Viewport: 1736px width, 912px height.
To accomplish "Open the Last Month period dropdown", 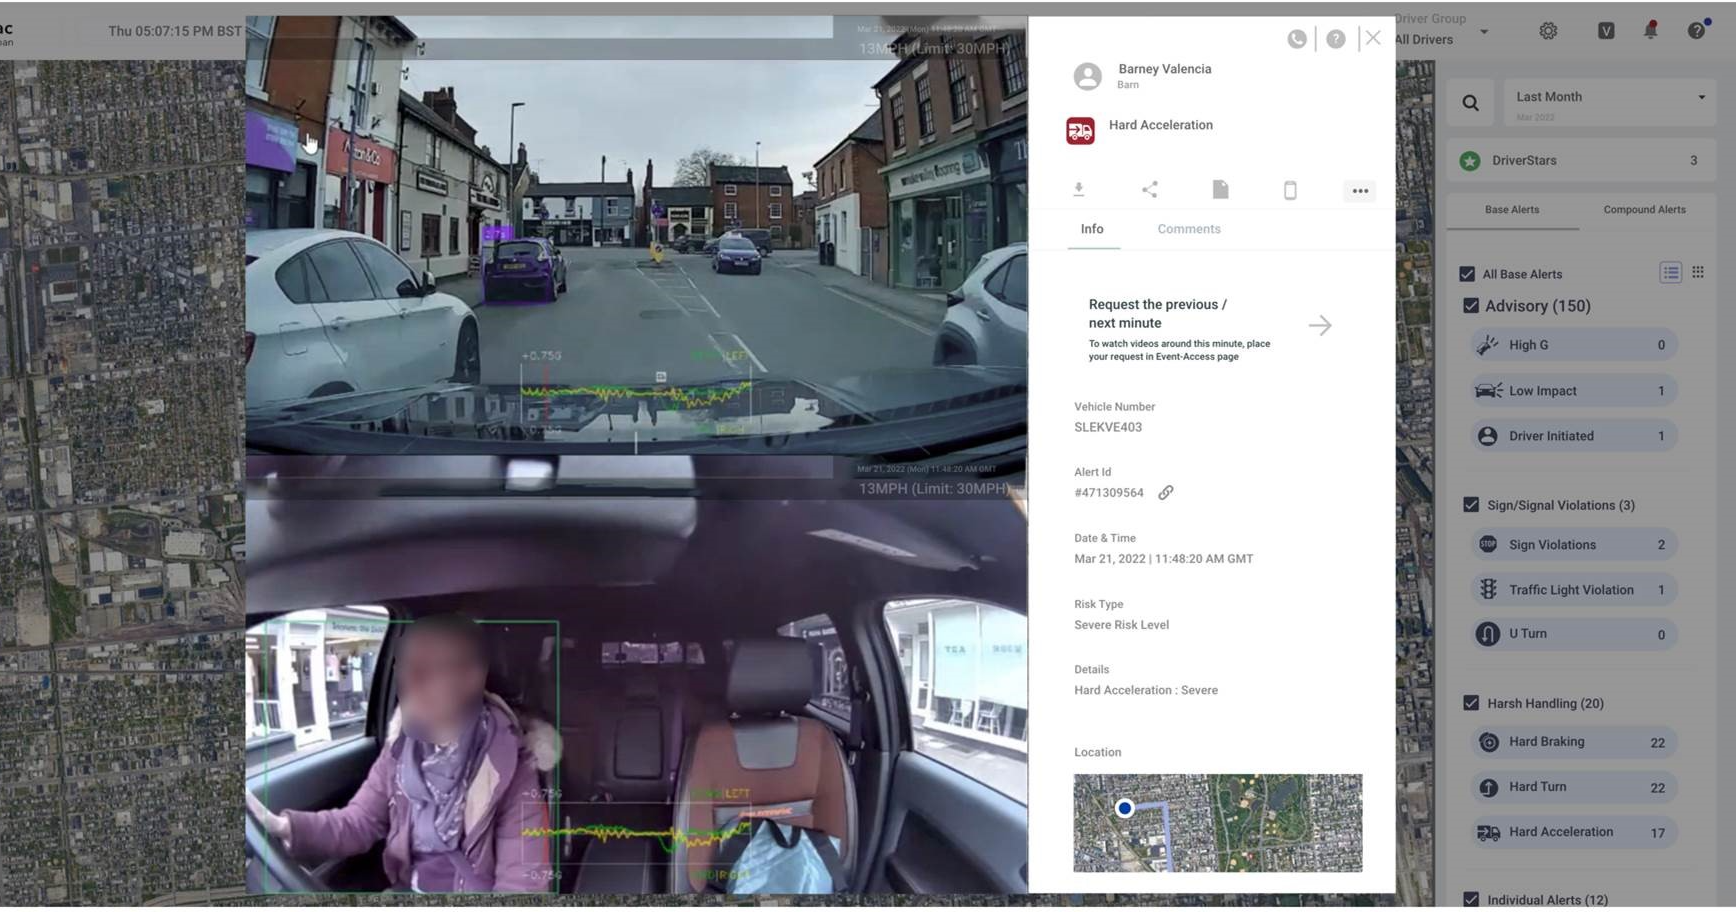I will pyautogui.click(x=1610, y=103).
